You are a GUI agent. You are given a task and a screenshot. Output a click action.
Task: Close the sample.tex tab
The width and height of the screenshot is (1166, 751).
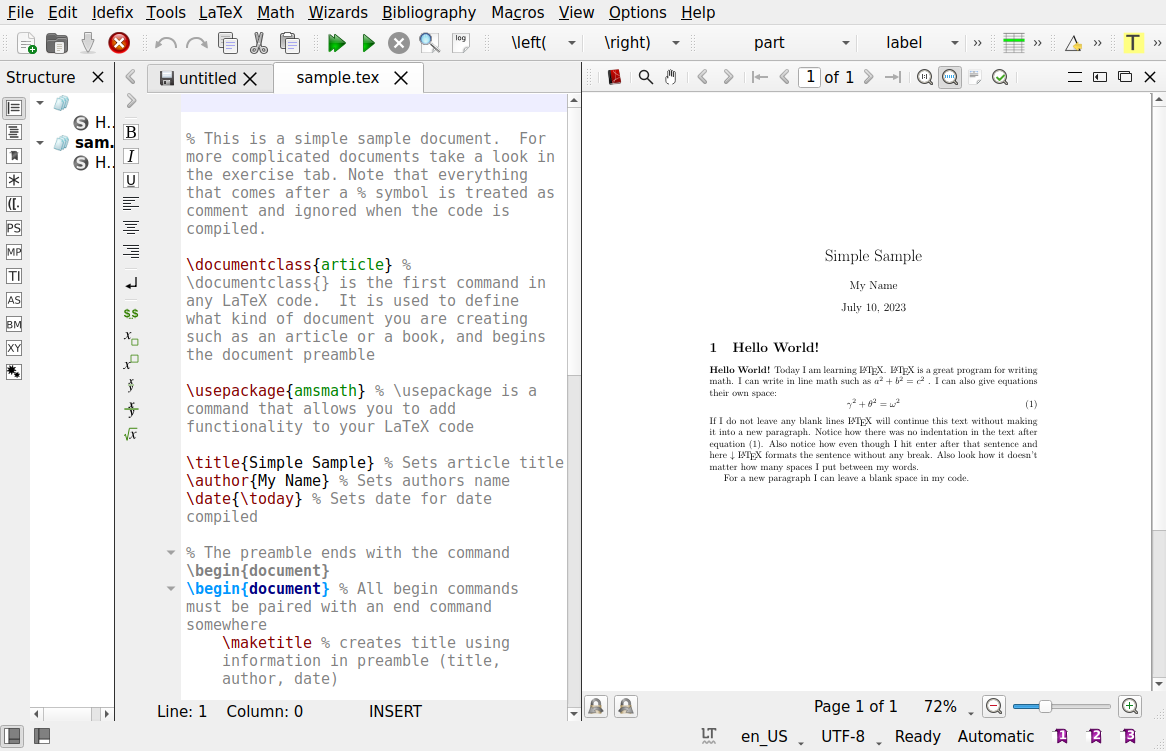[x=401, y=78]
